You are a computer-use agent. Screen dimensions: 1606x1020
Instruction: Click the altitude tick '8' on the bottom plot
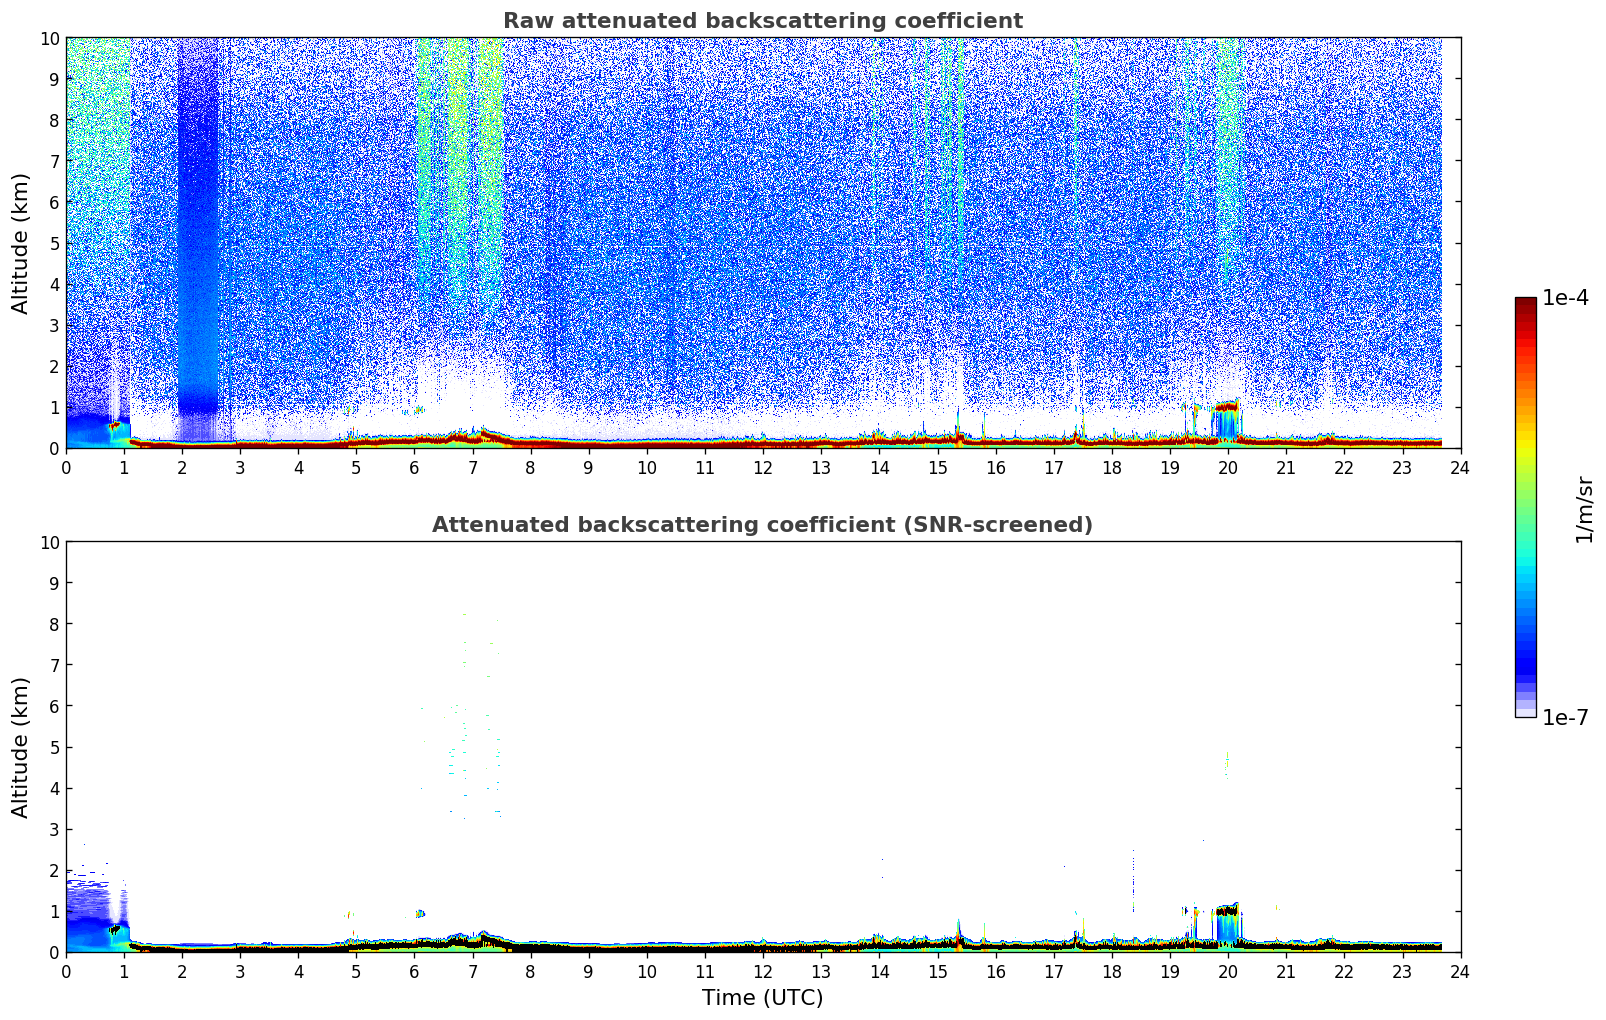pyautogui.click(x=55, y=624)
